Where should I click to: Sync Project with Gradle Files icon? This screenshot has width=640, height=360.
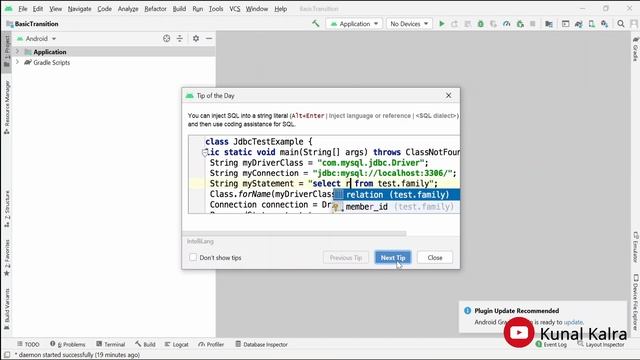click(578, 24)
